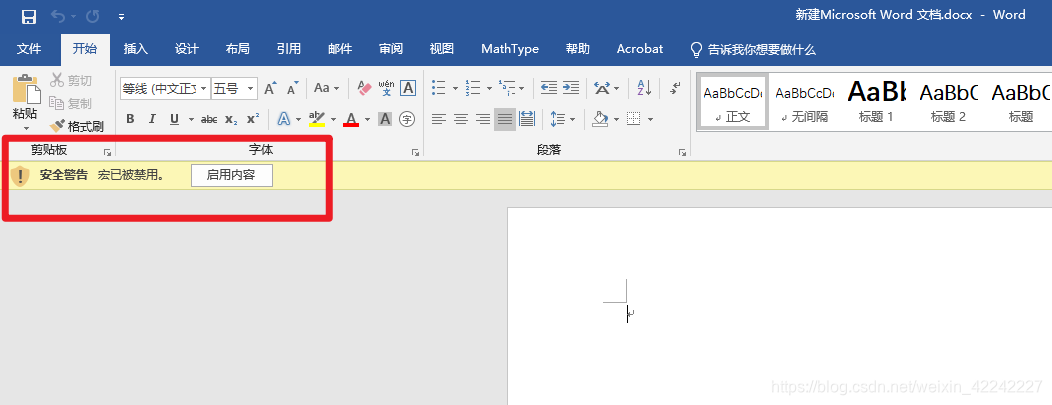Image resolution: width=1052 pixels, height=405 pixels.
Task: Switch to the 插入 ribbon tab
Action: [x=136, y=49]
